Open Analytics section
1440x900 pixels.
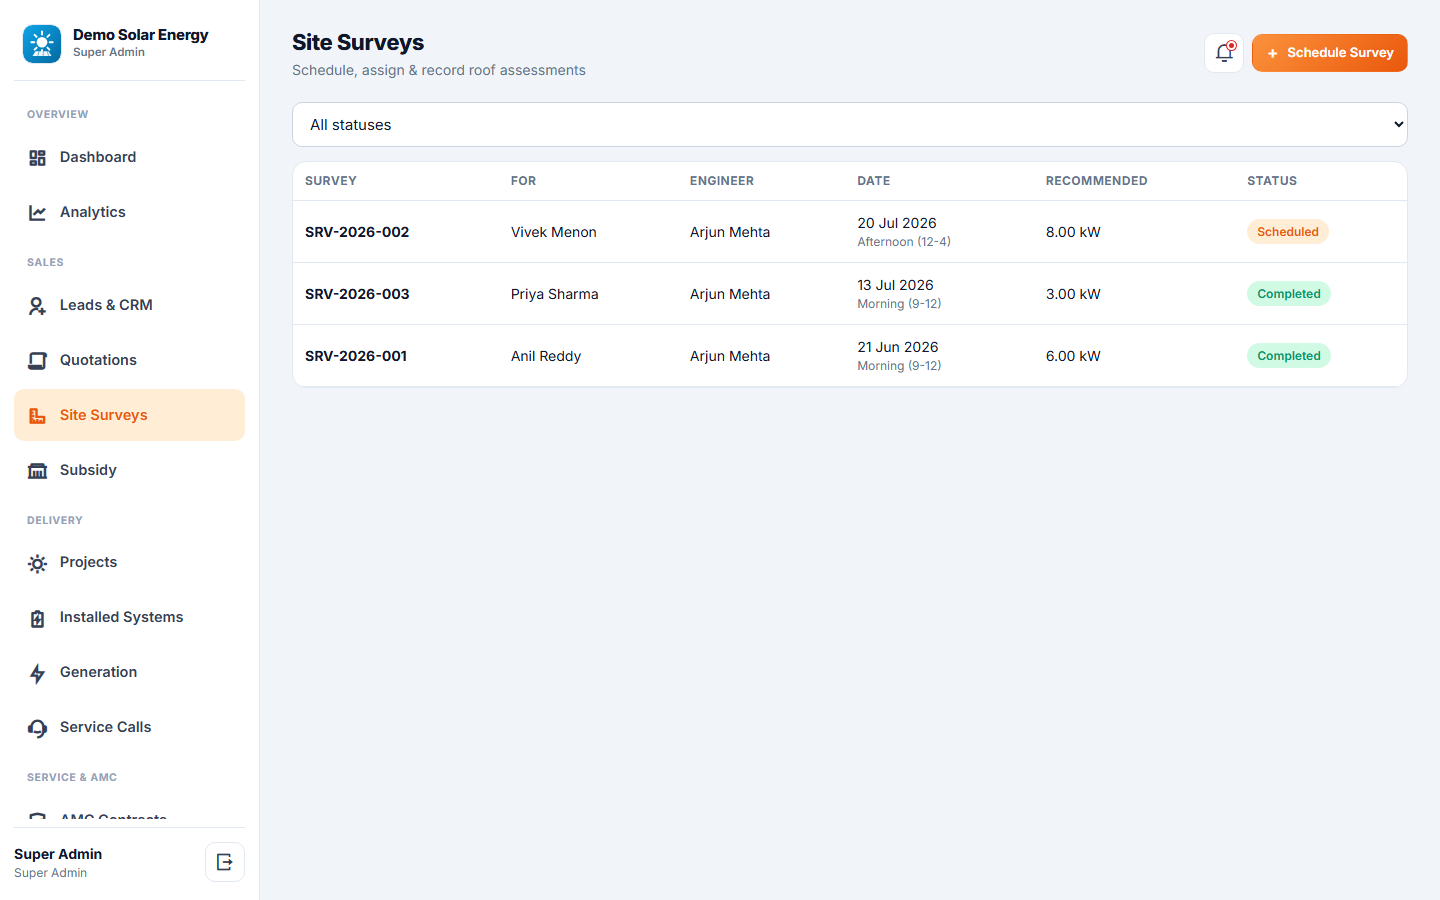[x=129, y=212]
